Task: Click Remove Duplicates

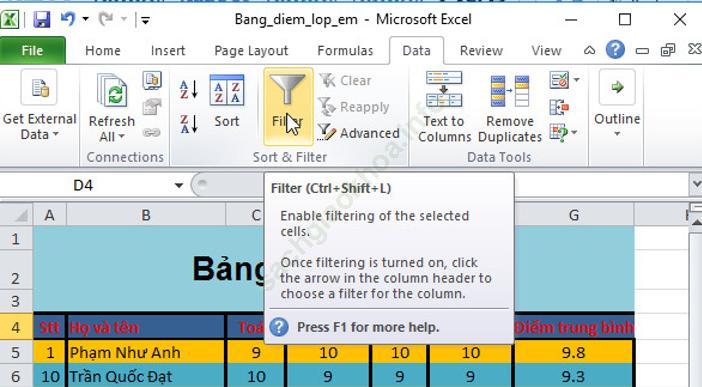Action: [x=510, y=107]
